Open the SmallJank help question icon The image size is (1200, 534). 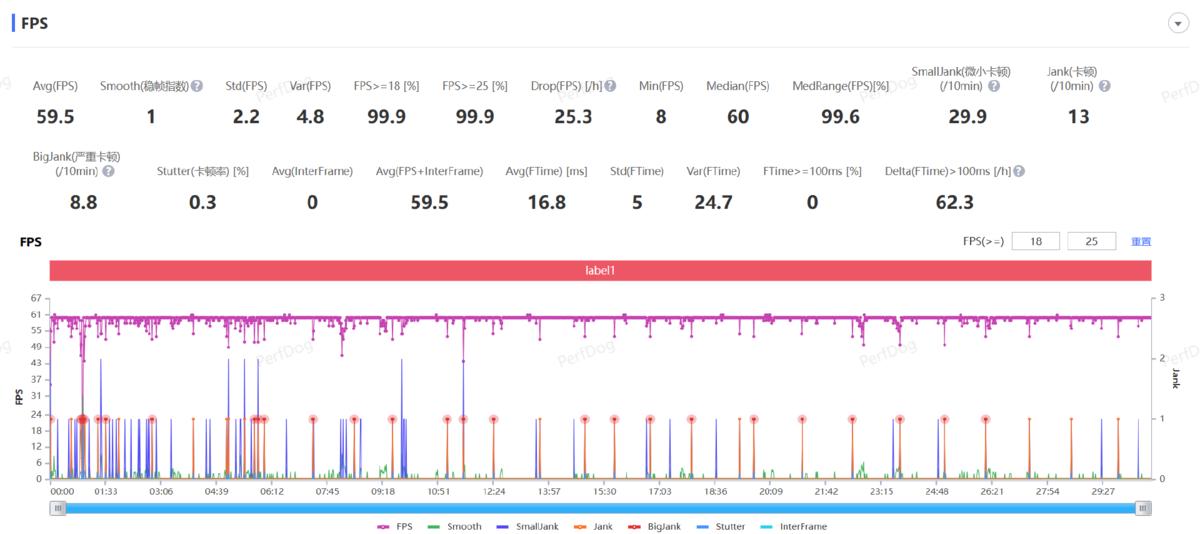coord(994,86)
